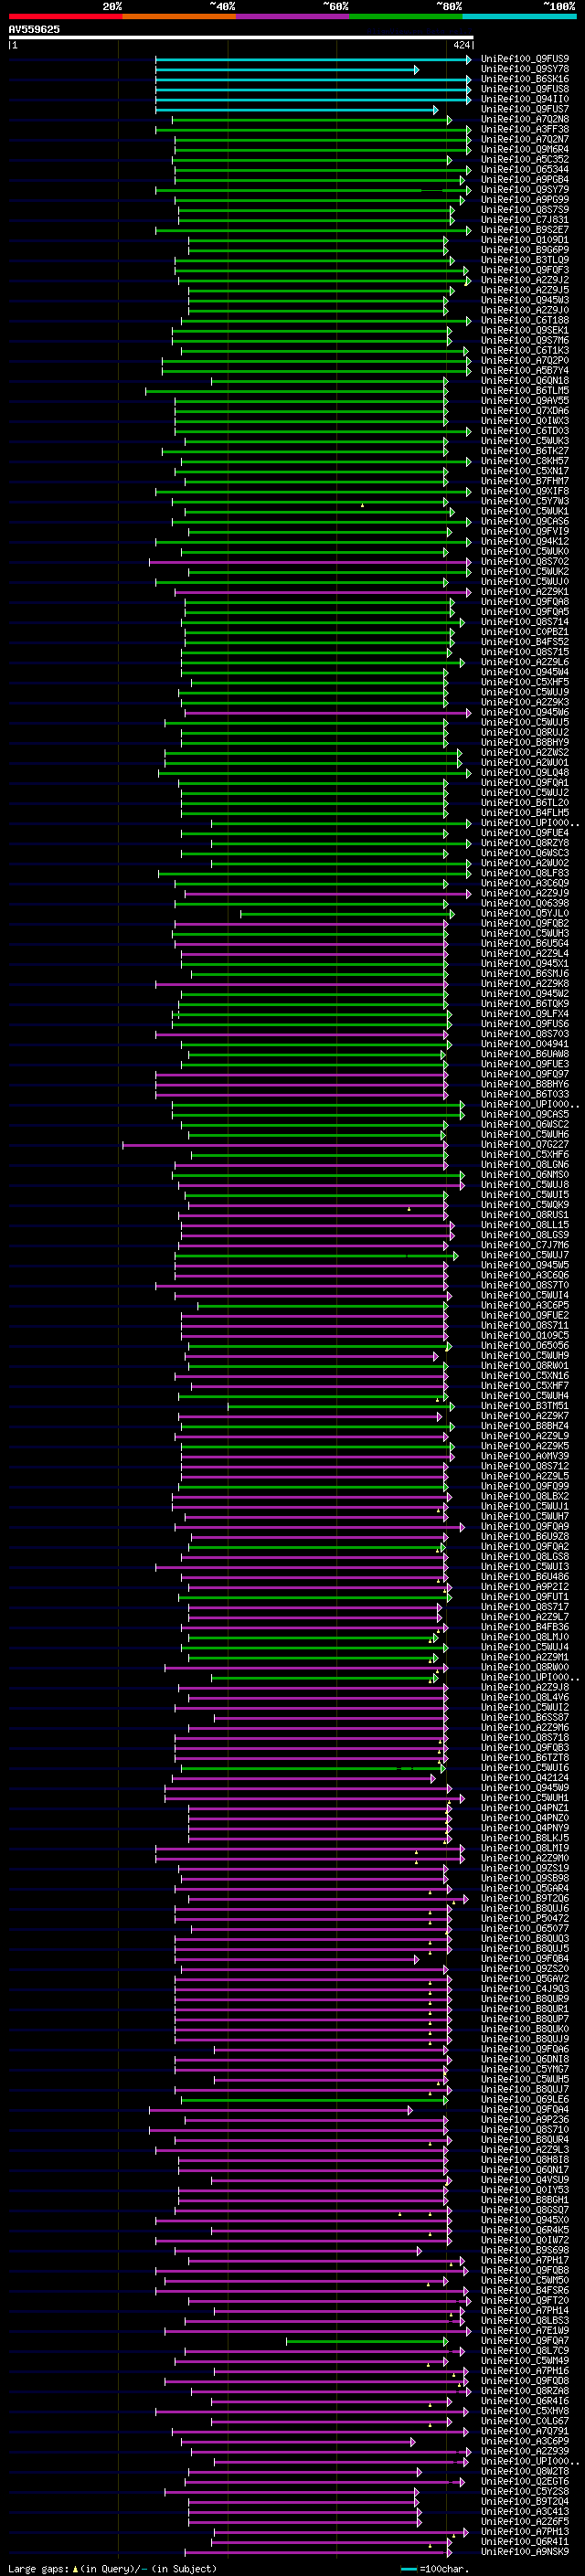The image size is (585, 2576).
Task: Select label UniRef100_O65344
Action: coord(525,170)
